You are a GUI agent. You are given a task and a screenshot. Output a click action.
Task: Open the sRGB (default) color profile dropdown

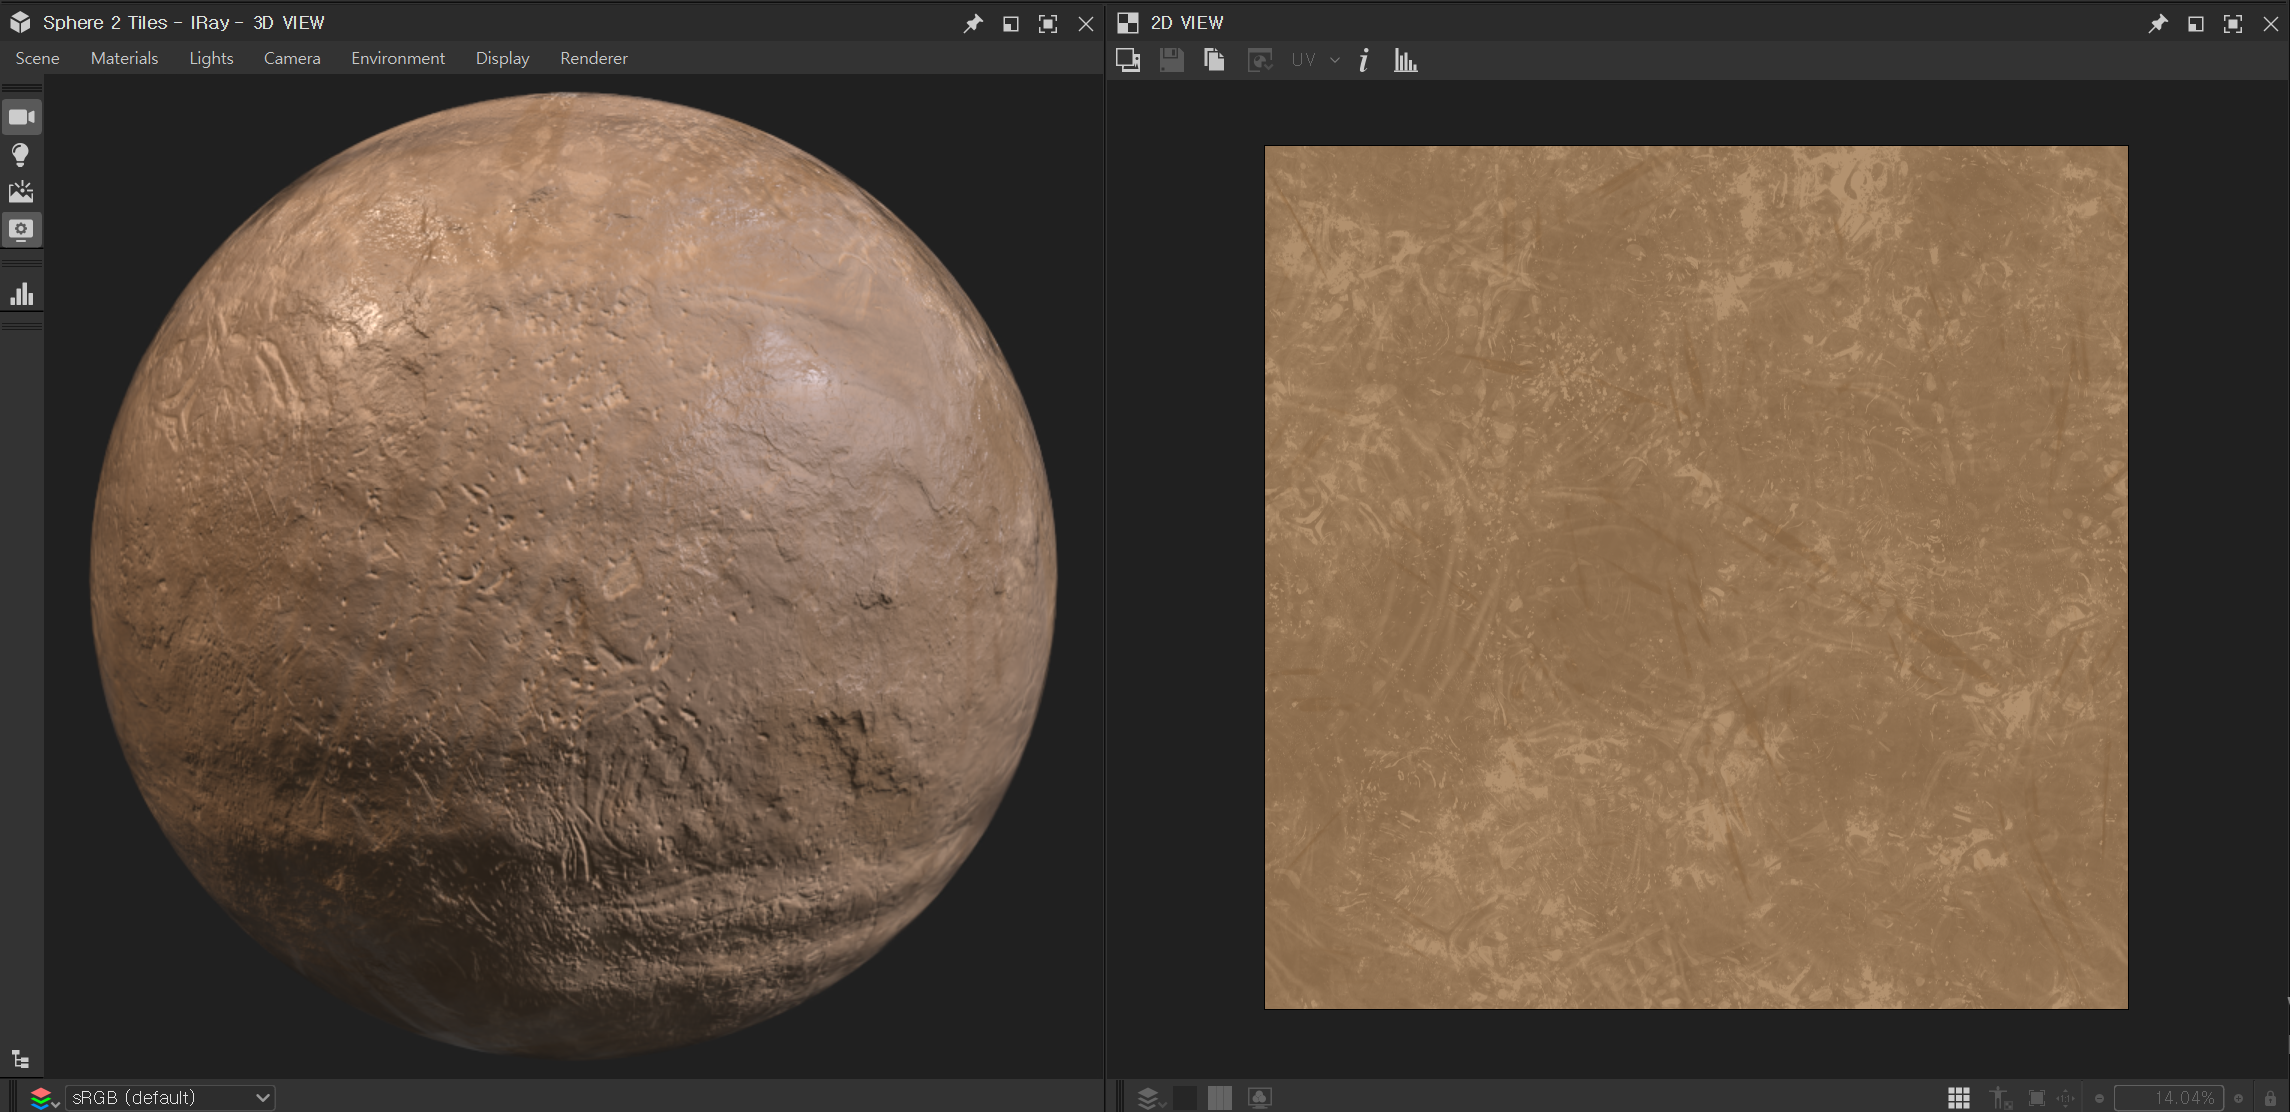click(170, 1097)
